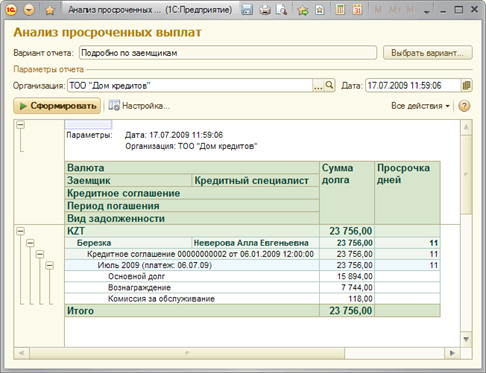Click horizontal scrollbar left arrow

pos(21,353)
